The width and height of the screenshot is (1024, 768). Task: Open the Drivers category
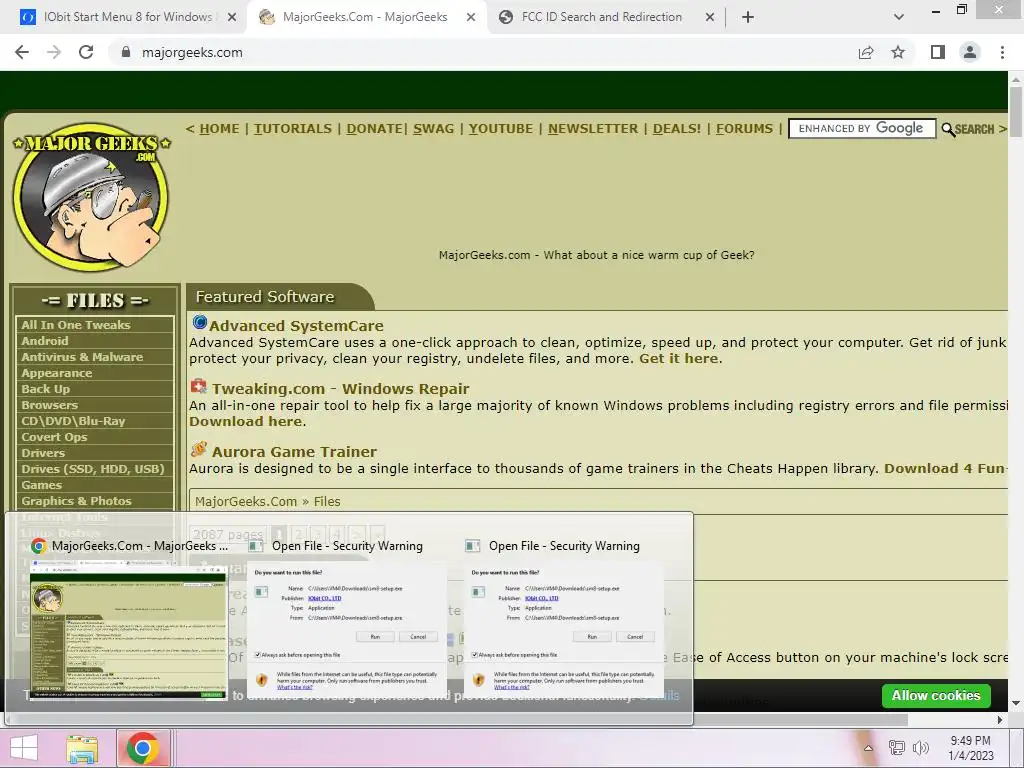tap(95, 453)
